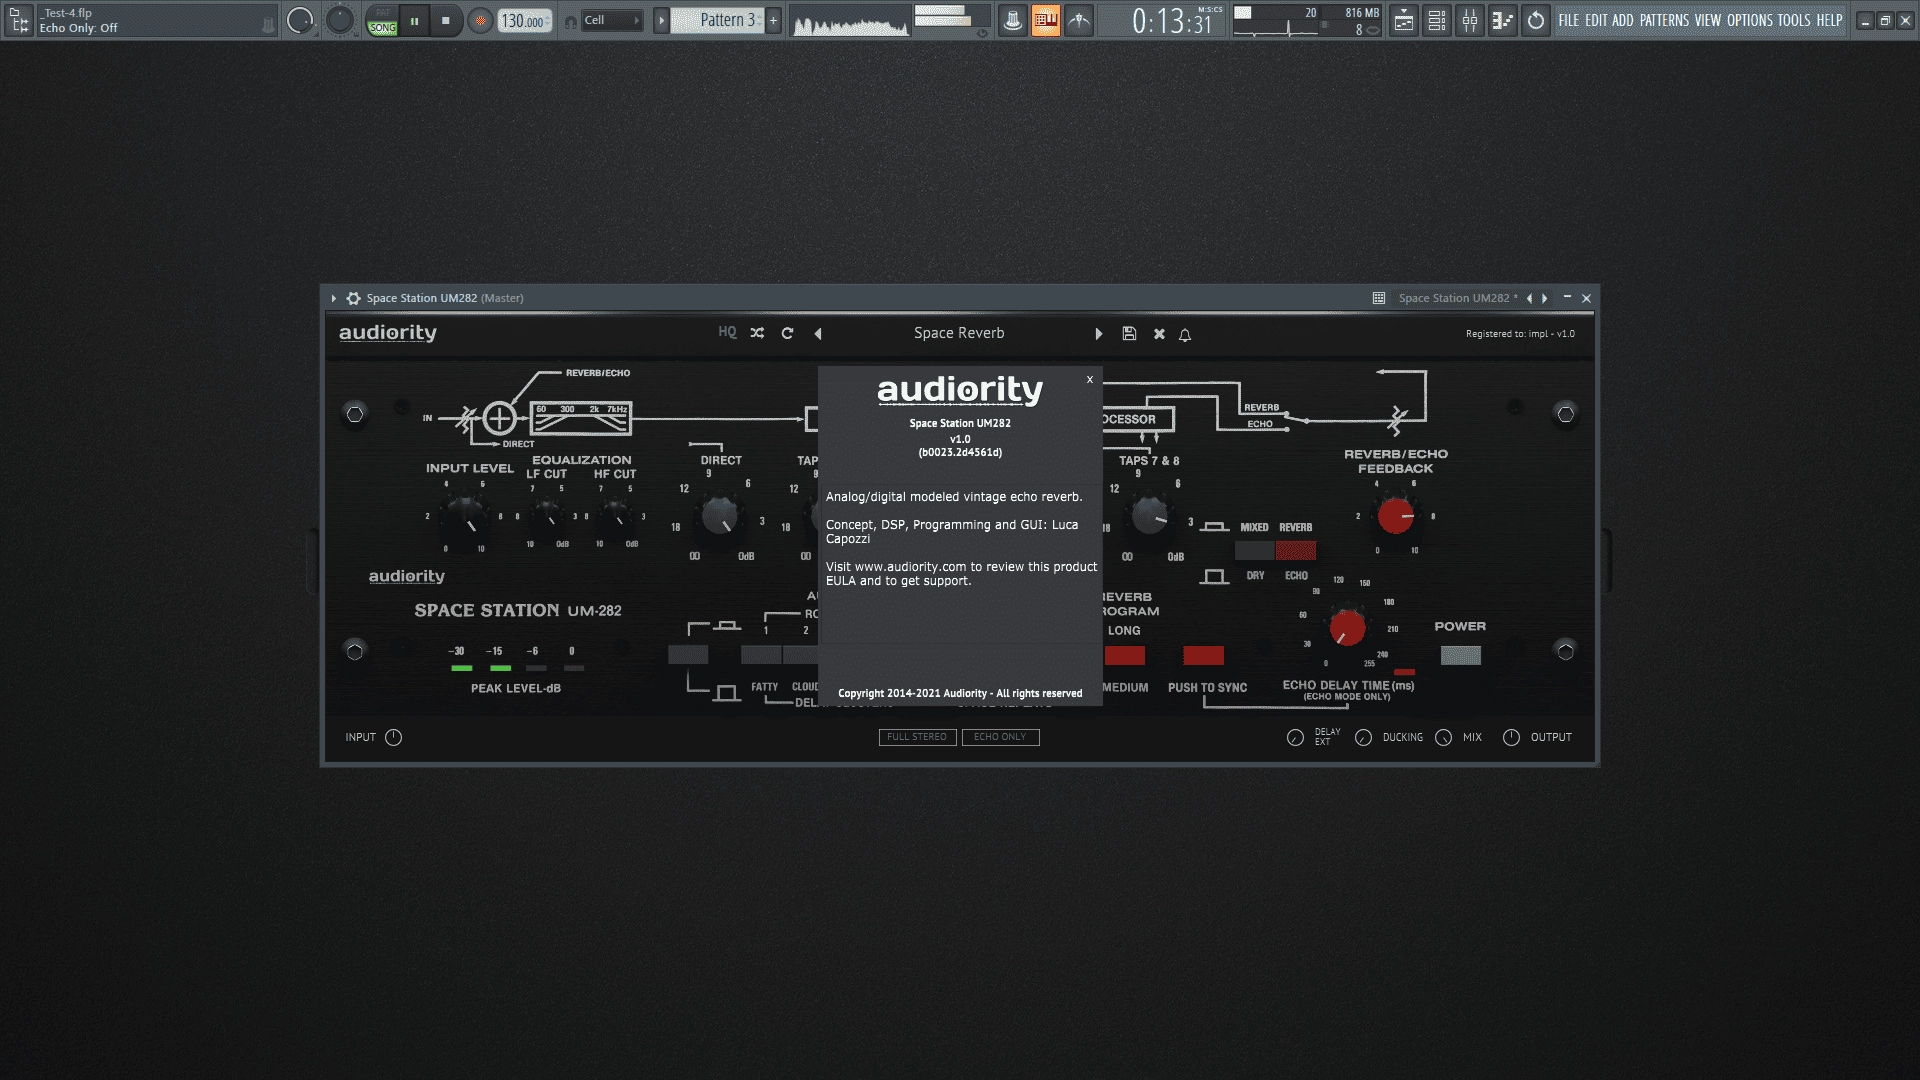This screenshot has height=1080, width=1920.
Task: Adjust the INPUT LEVEL knob
Action: coord(465,515)
